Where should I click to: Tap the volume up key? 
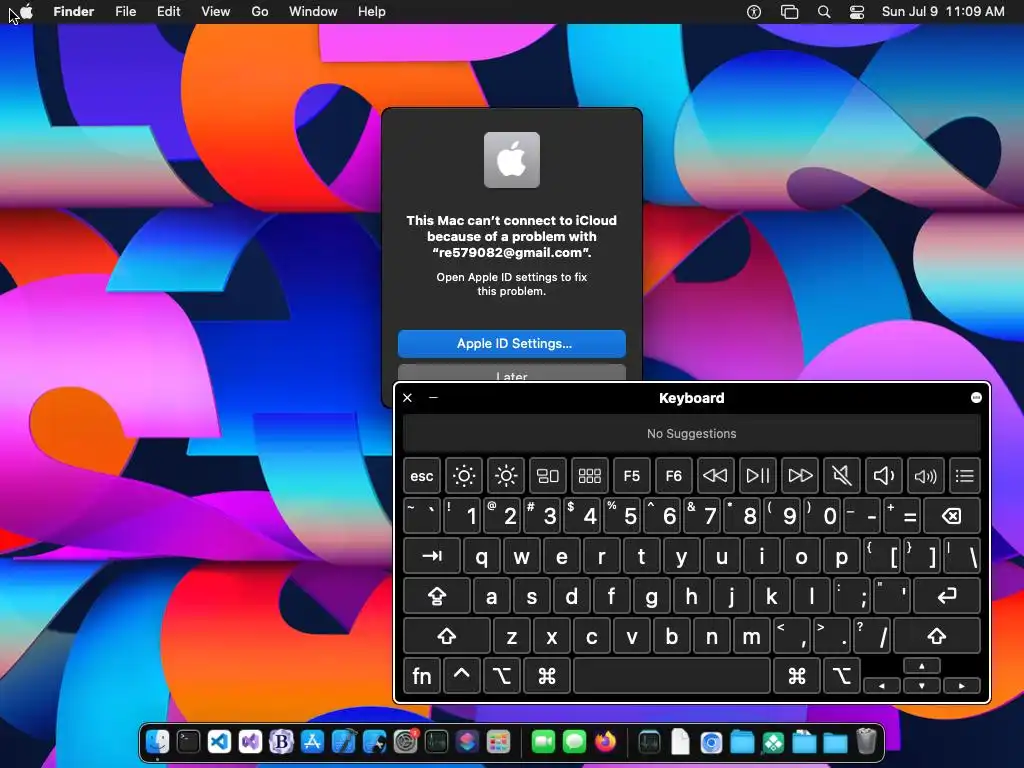click(x=925, y=476)
